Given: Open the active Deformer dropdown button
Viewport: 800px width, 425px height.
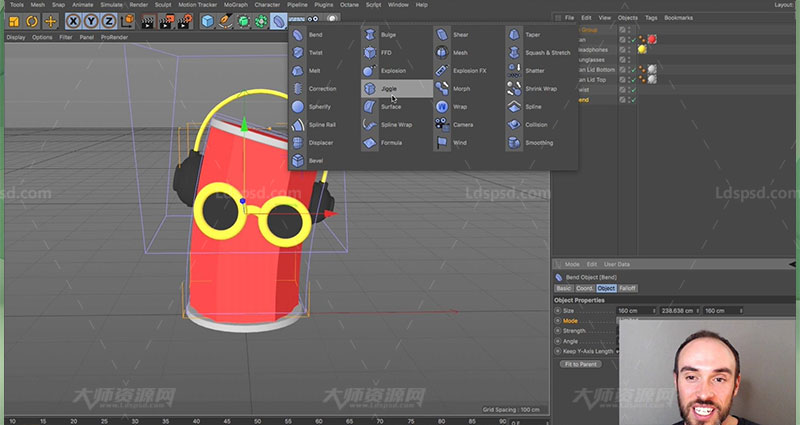Looking at the screenshot, I should (279, 21).
